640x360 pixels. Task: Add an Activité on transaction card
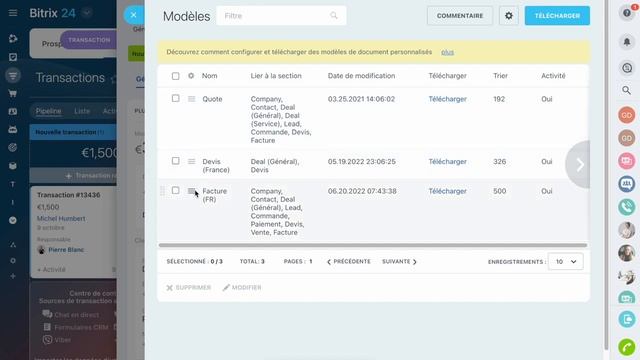pyautogui.click(x=51, y=270)
